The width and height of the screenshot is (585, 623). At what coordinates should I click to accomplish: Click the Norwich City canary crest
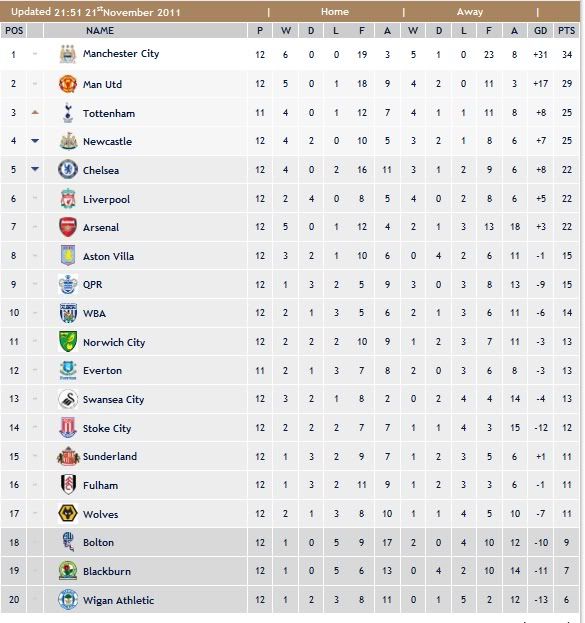68,342
